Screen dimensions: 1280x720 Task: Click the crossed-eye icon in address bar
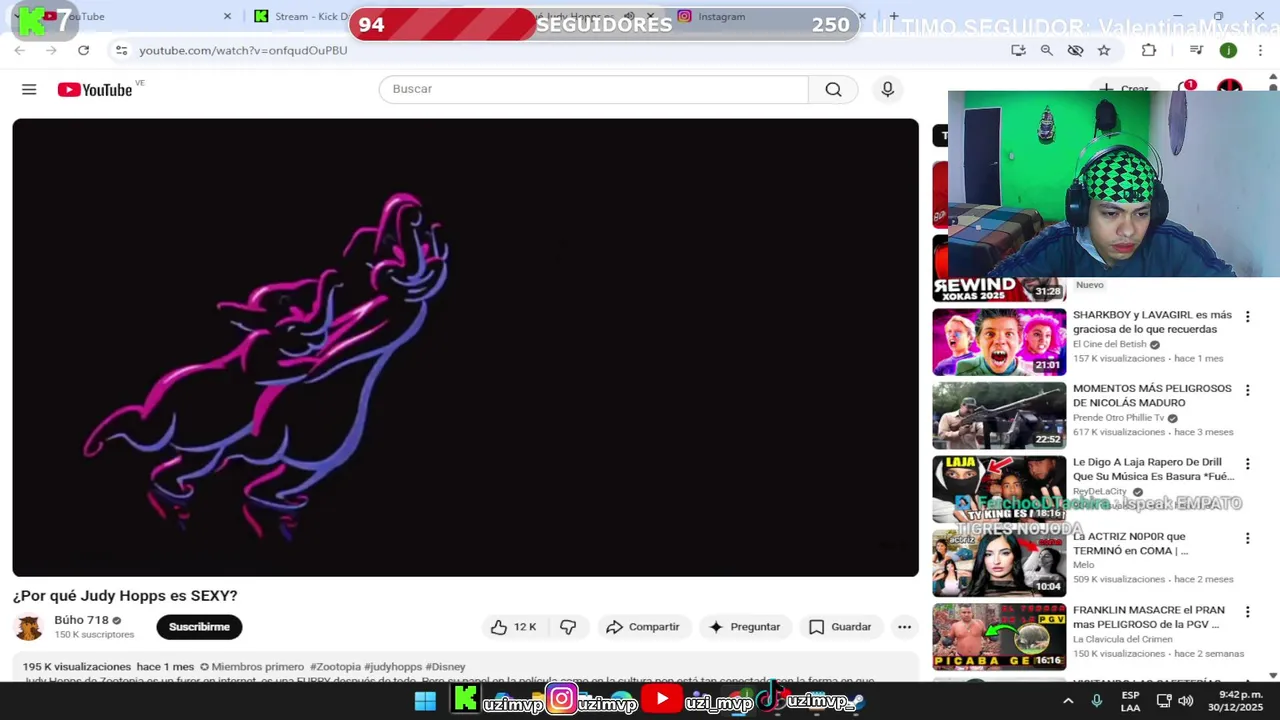point(1075,50)
